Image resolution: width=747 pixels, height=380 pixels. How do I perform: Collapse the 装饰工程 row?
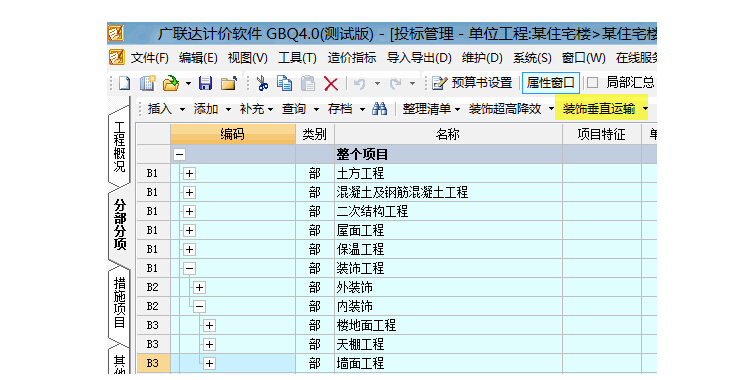coord(189,269)
